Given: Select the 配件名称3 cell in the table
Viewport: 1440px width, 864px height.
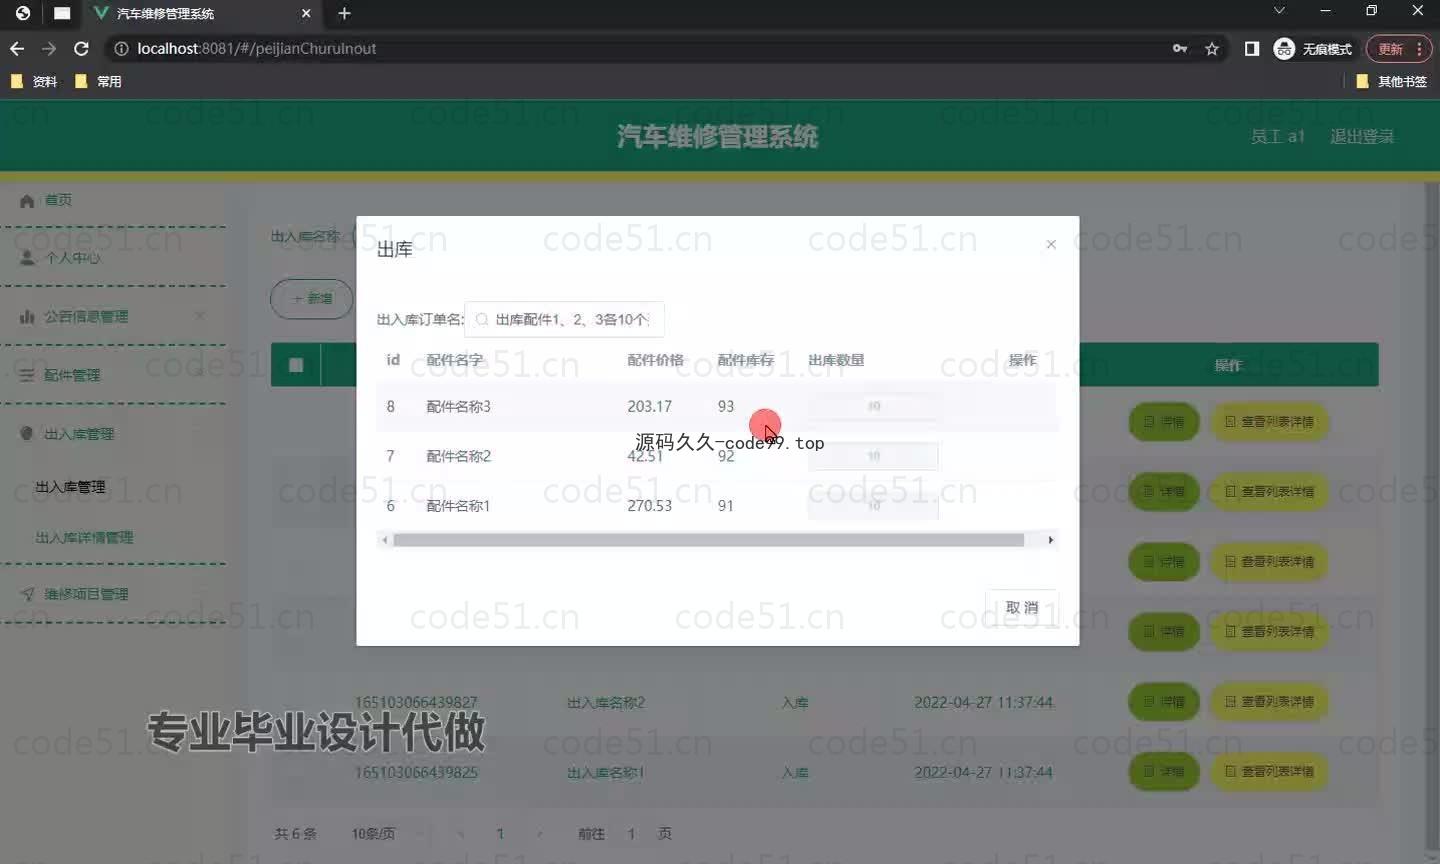Looking at the screenshot, I should tap(458, 406).
